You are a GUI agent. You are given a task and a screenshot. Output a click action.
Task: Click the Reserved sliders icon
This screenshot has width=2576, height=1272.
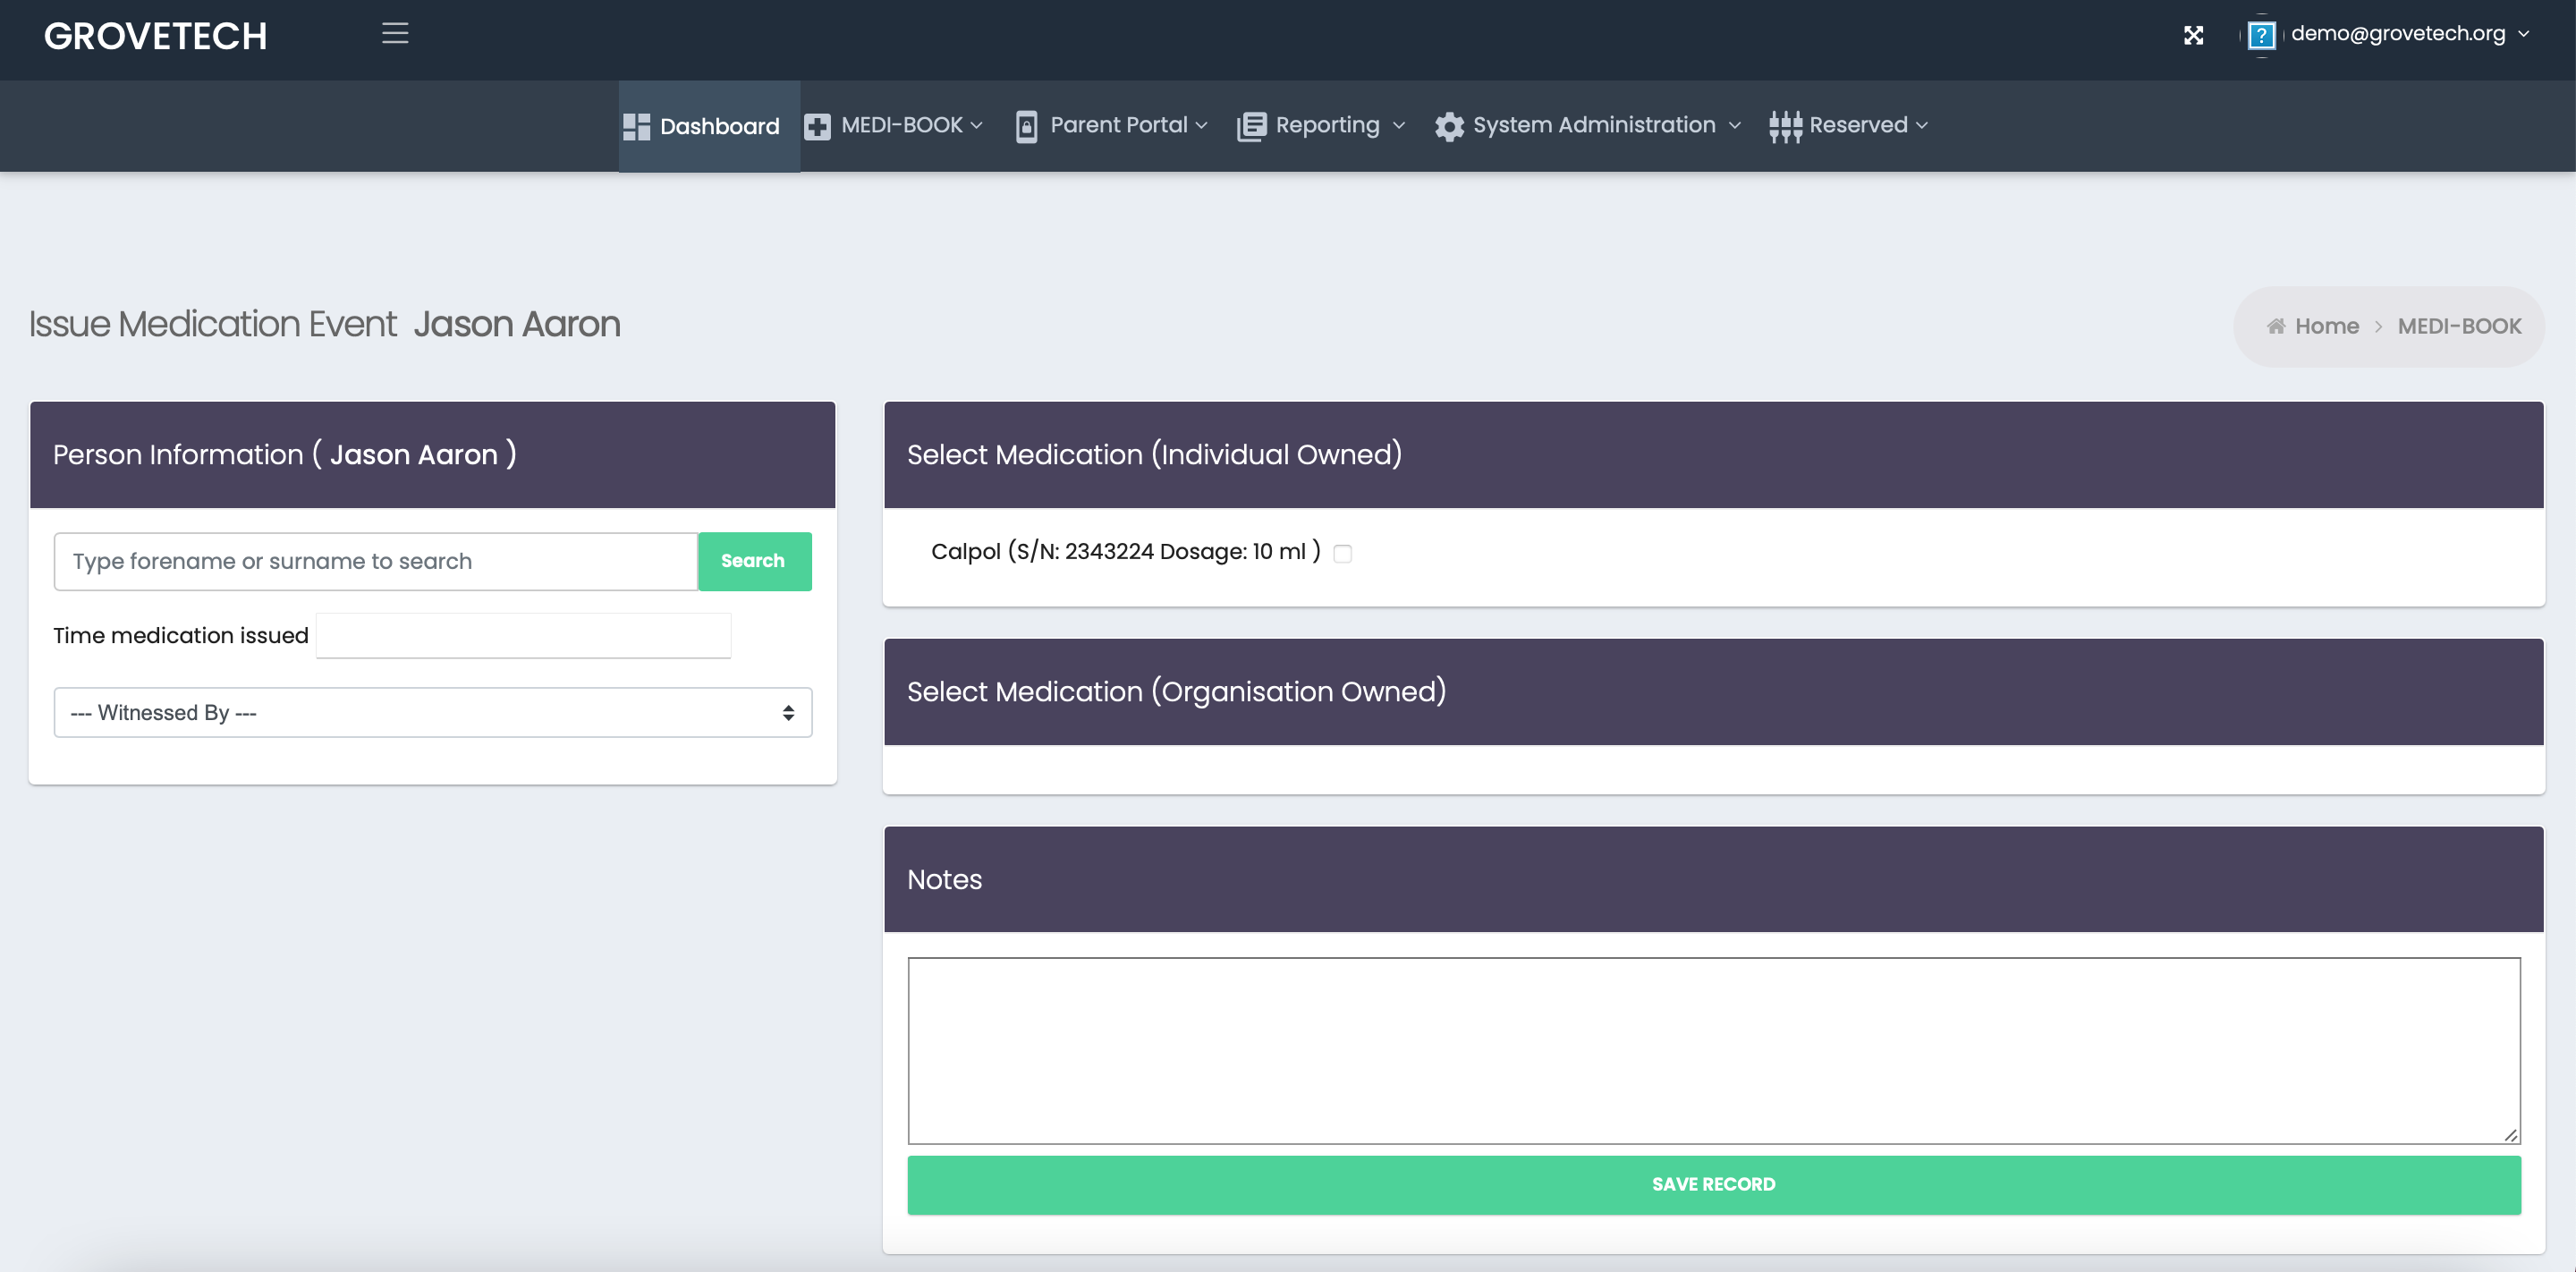coord(1785,127)
